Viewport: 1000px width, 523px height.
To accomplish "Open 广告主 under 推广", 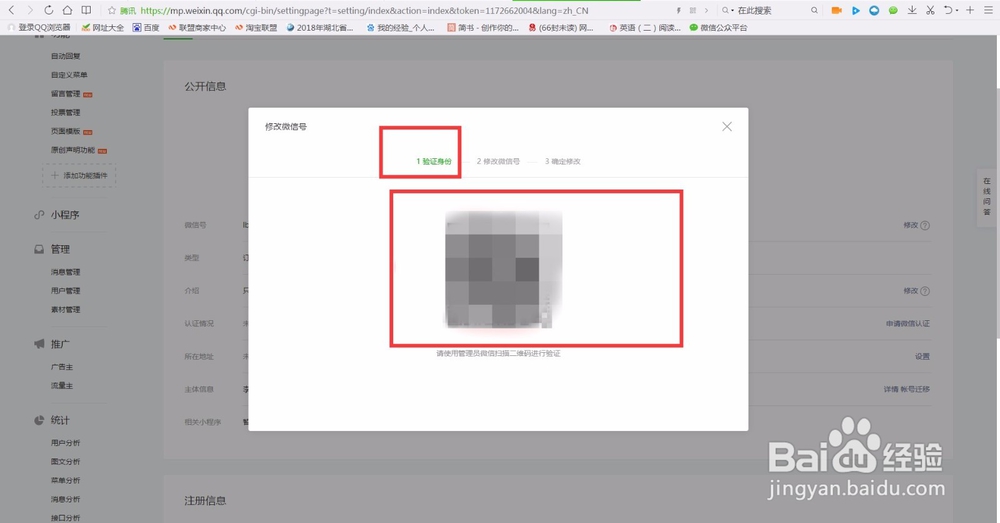I will (62, 367).
